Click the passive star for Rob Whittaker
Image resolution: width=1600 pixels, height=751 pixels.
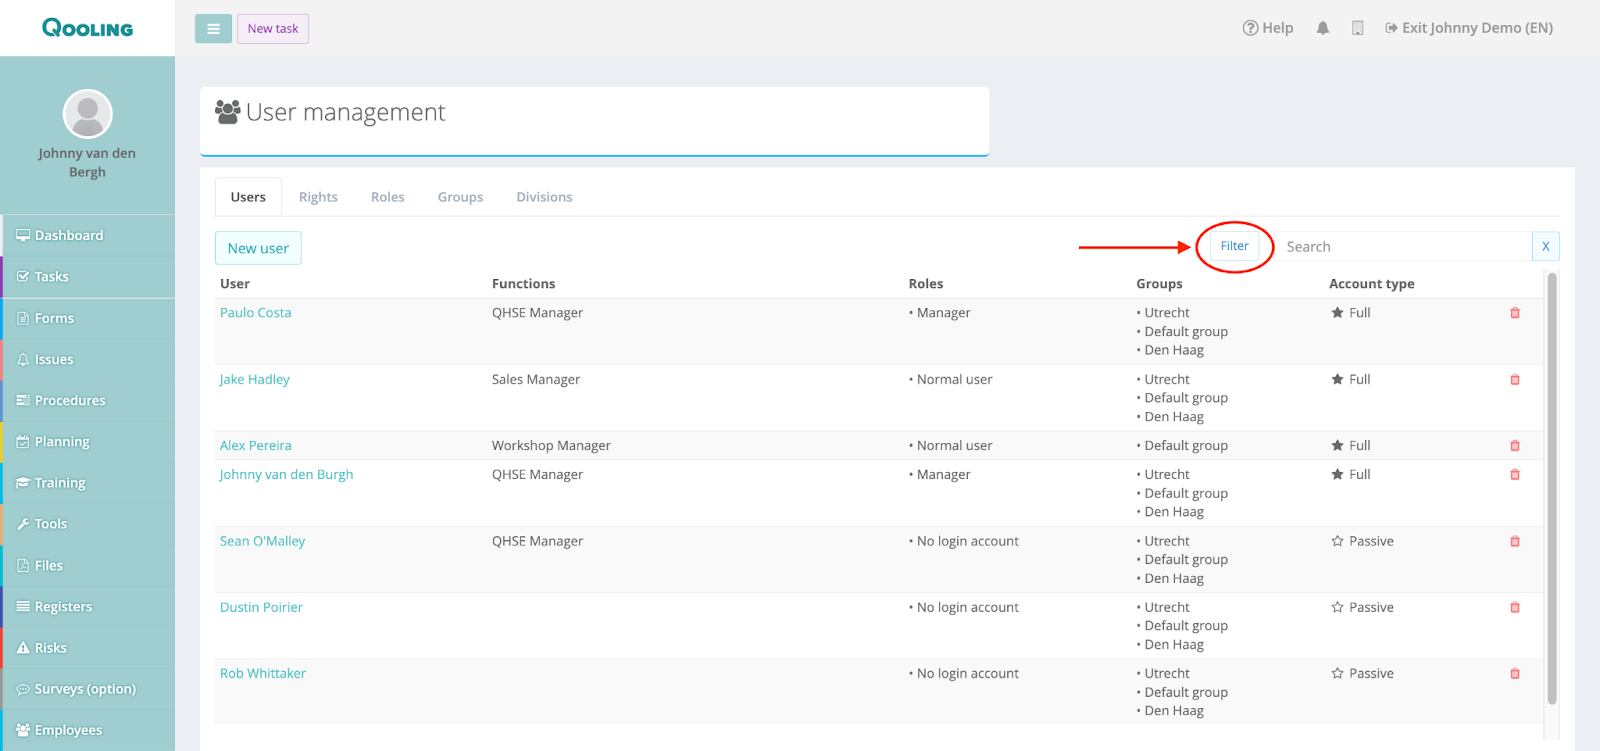[x=1337, y=674]
